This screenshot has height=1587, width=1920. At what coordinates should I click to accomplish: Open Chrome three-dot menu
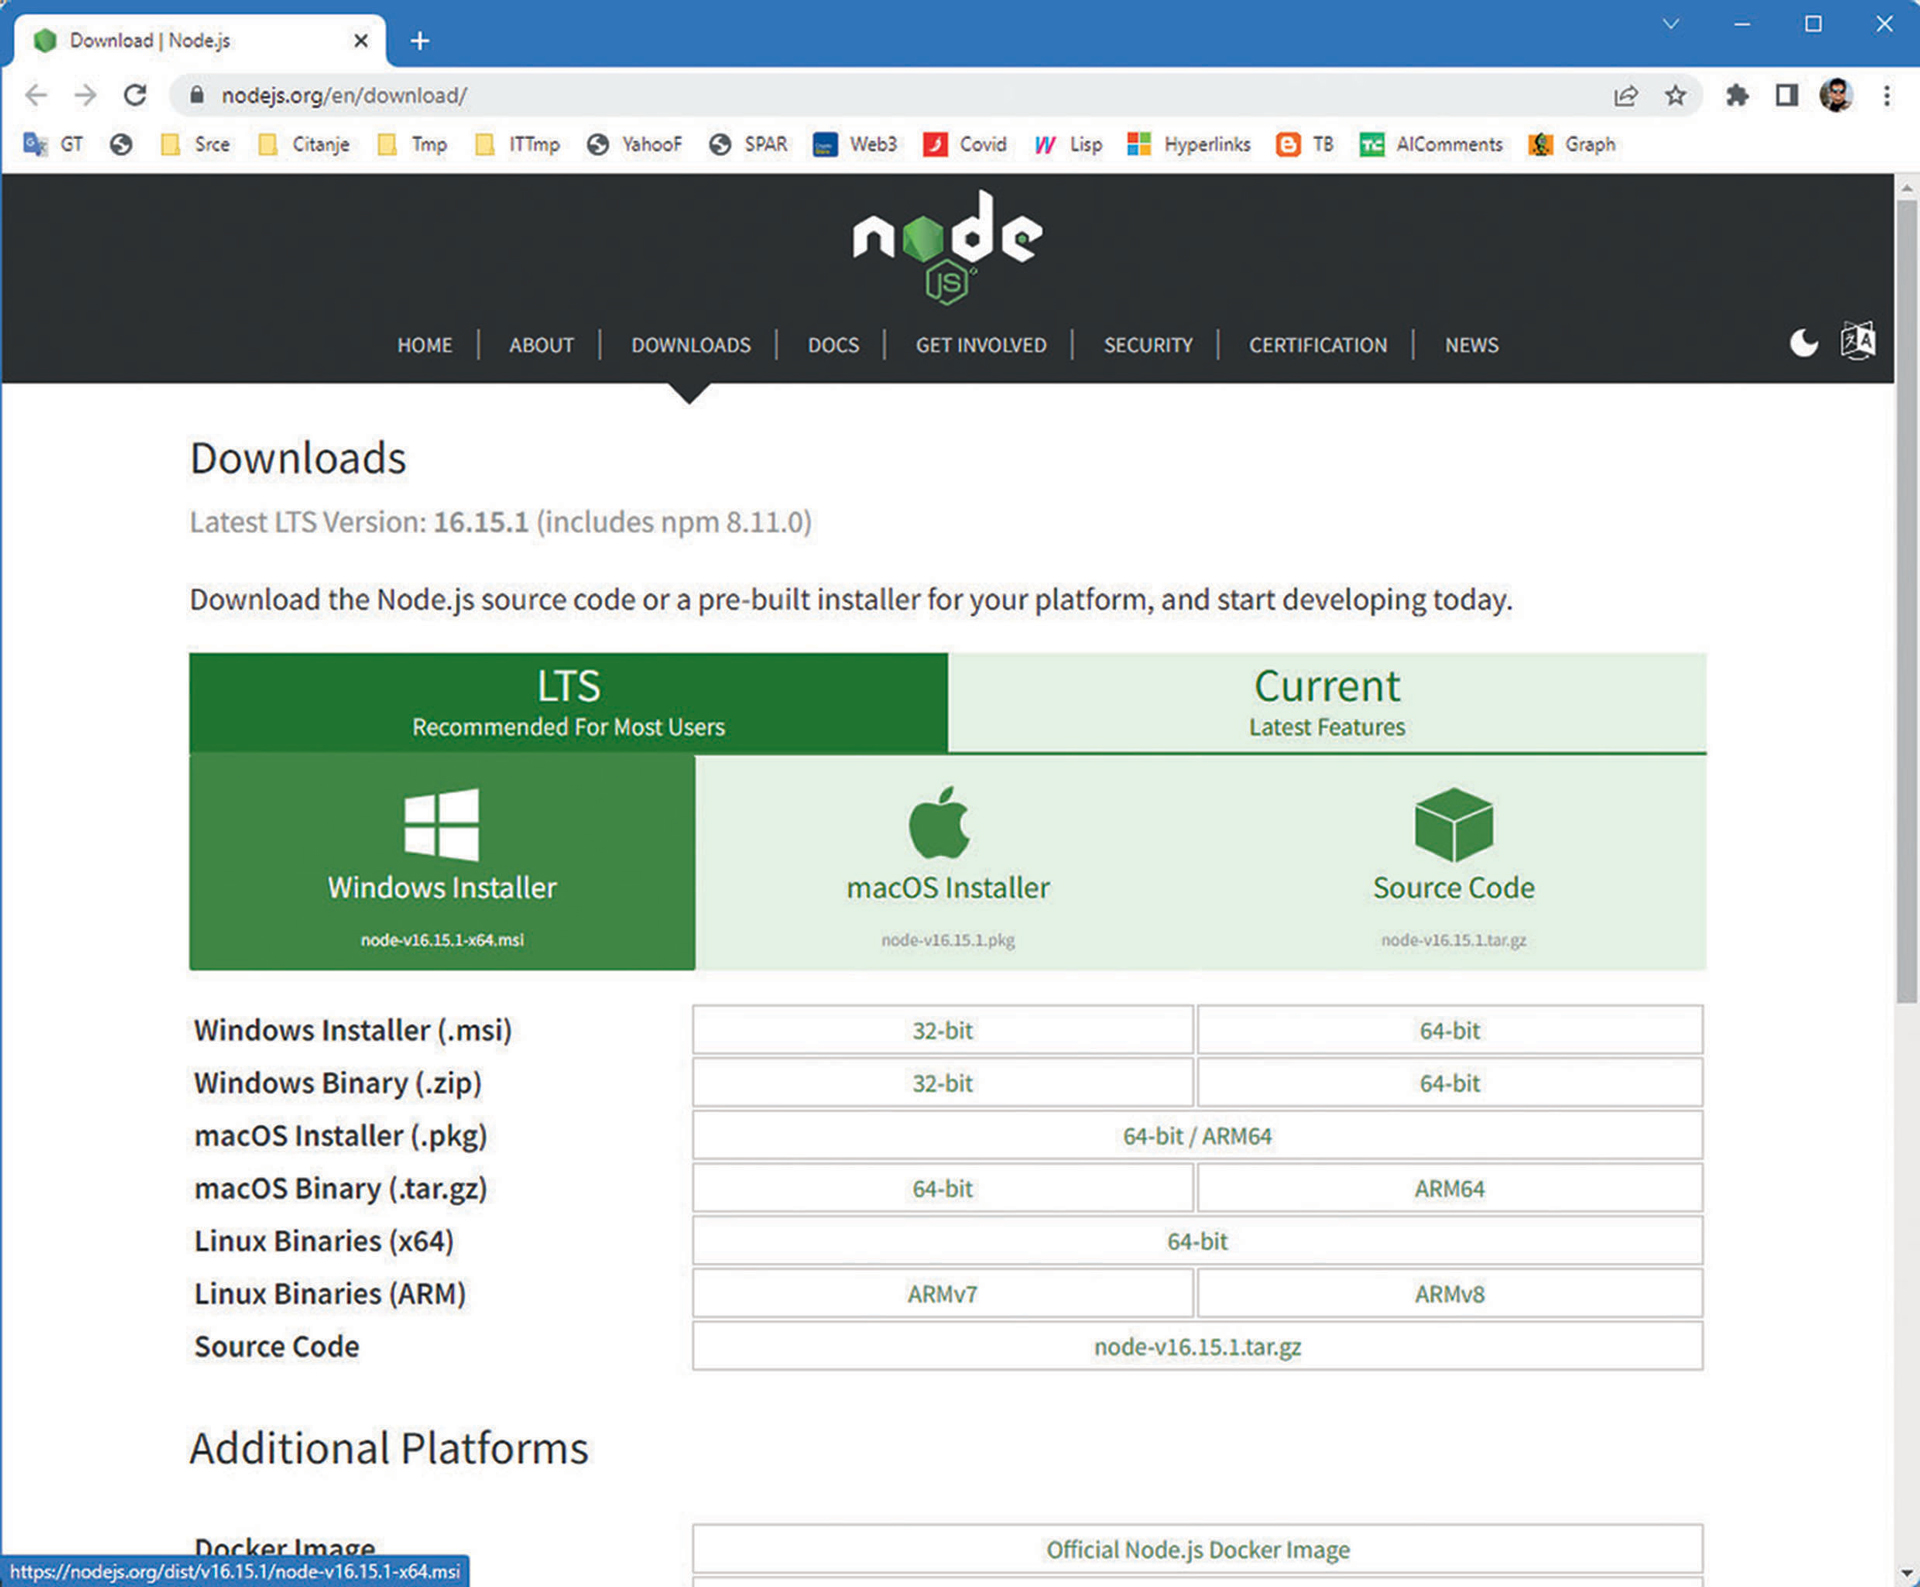[x=1886, y=96]
